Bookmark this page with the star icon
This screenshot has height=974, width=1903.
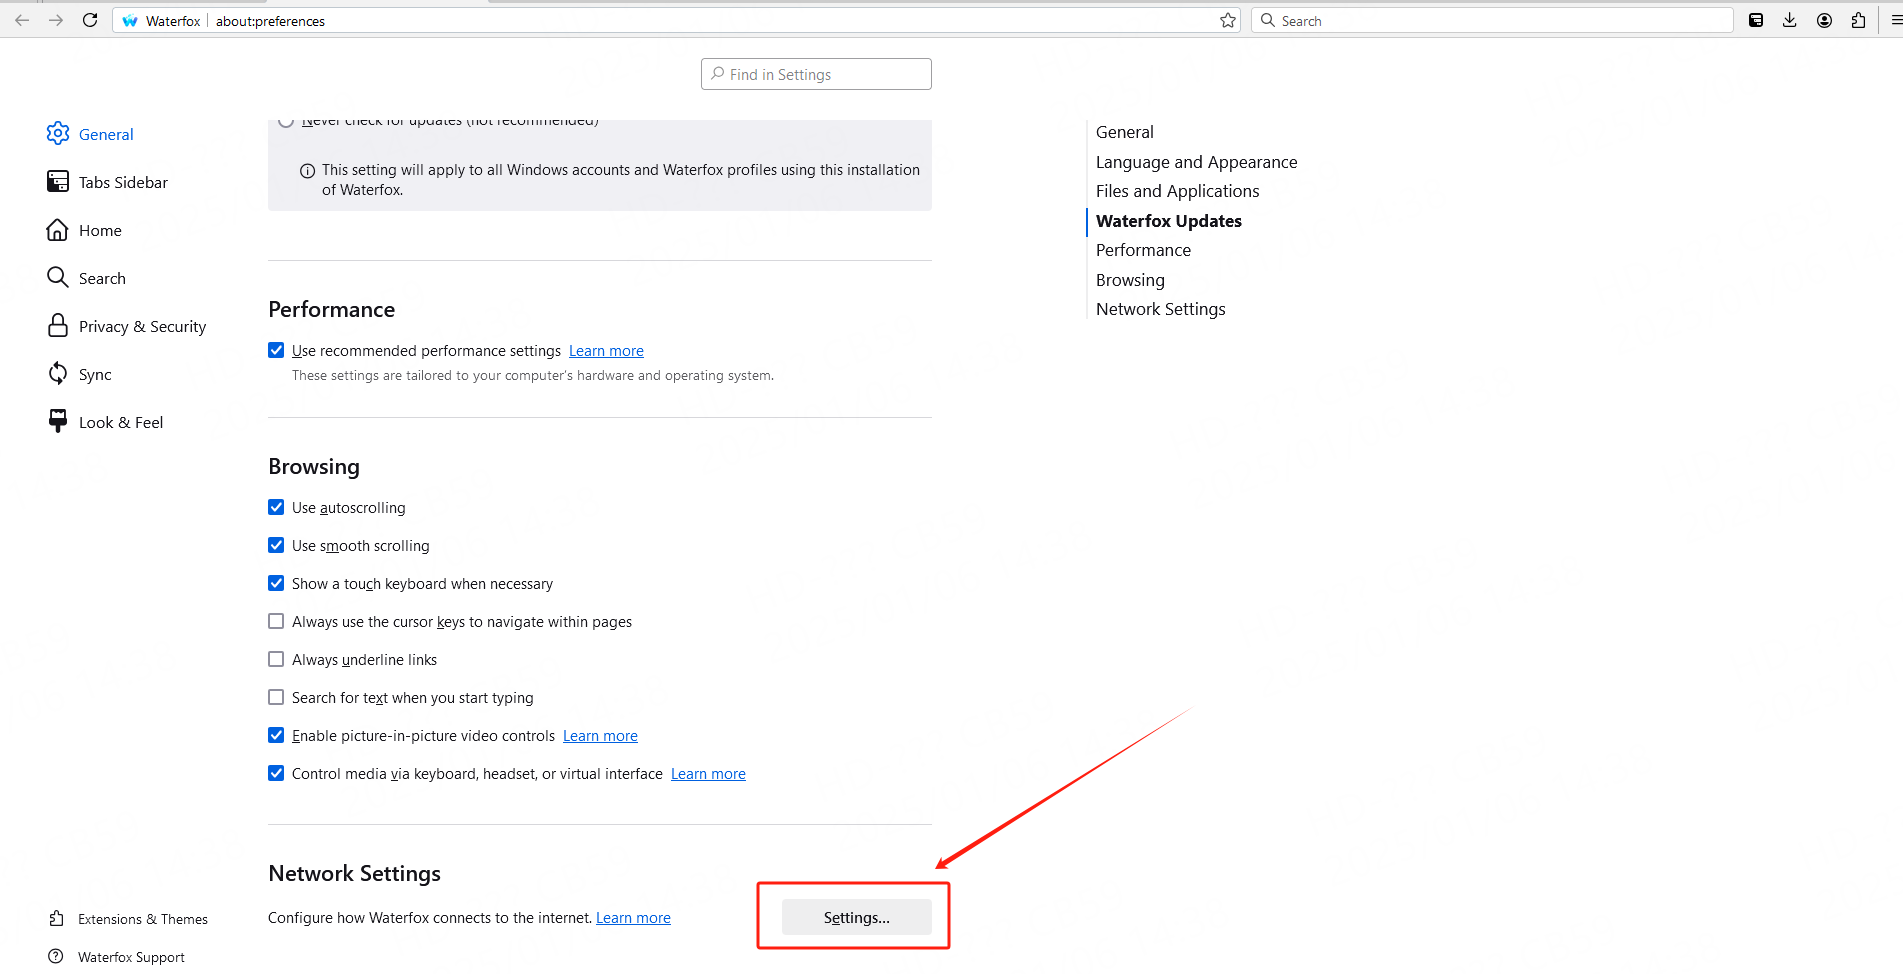(x=1228, y=20)
